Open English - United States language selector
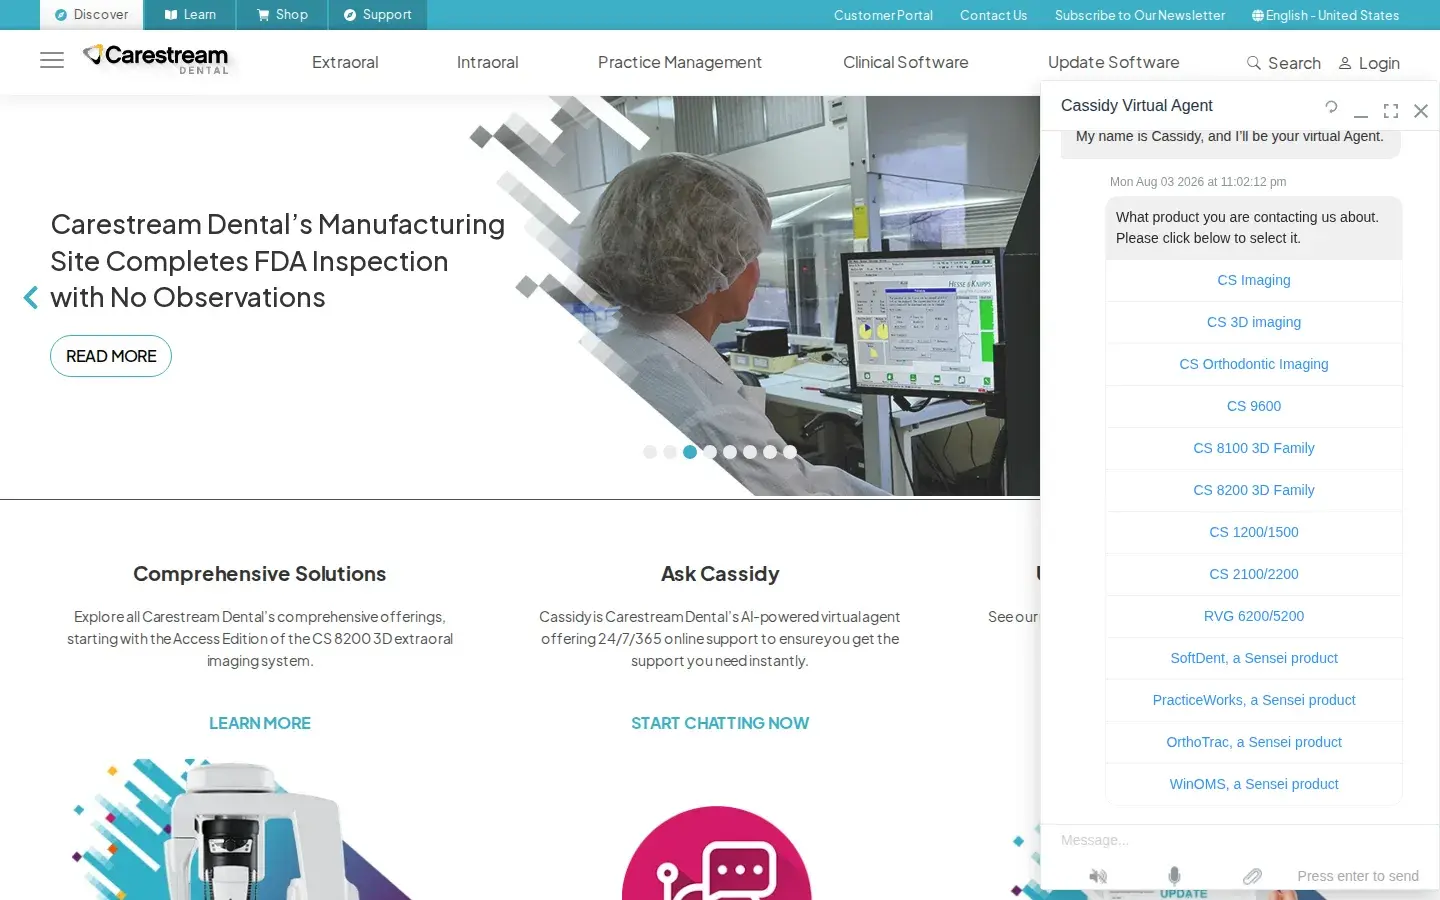 [1326, 15]
